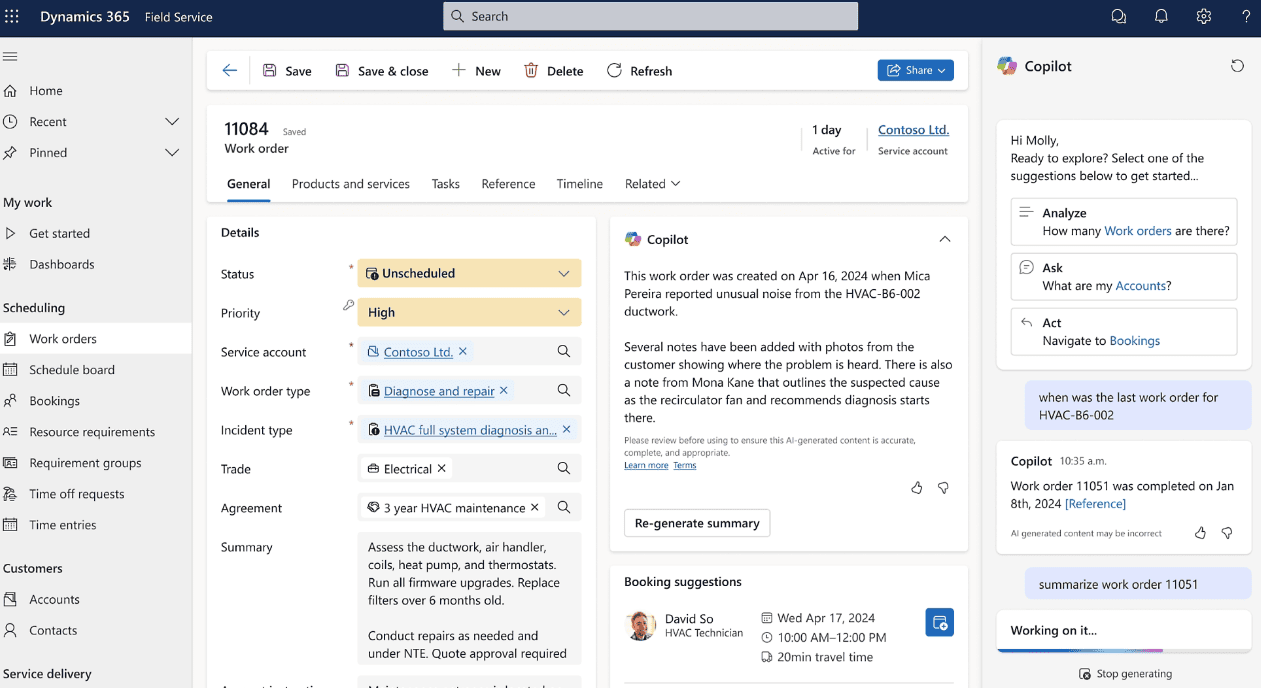Switch to the General tab
The height and width of the screenshot is (688, 1261).
point(249,184)
